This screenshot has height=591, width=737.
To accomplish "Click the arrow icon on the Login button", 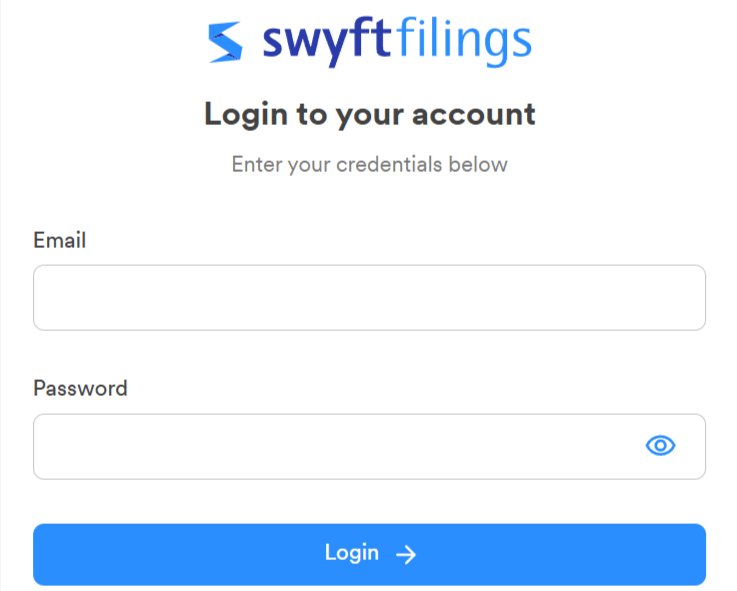I will tap(406, 555).
